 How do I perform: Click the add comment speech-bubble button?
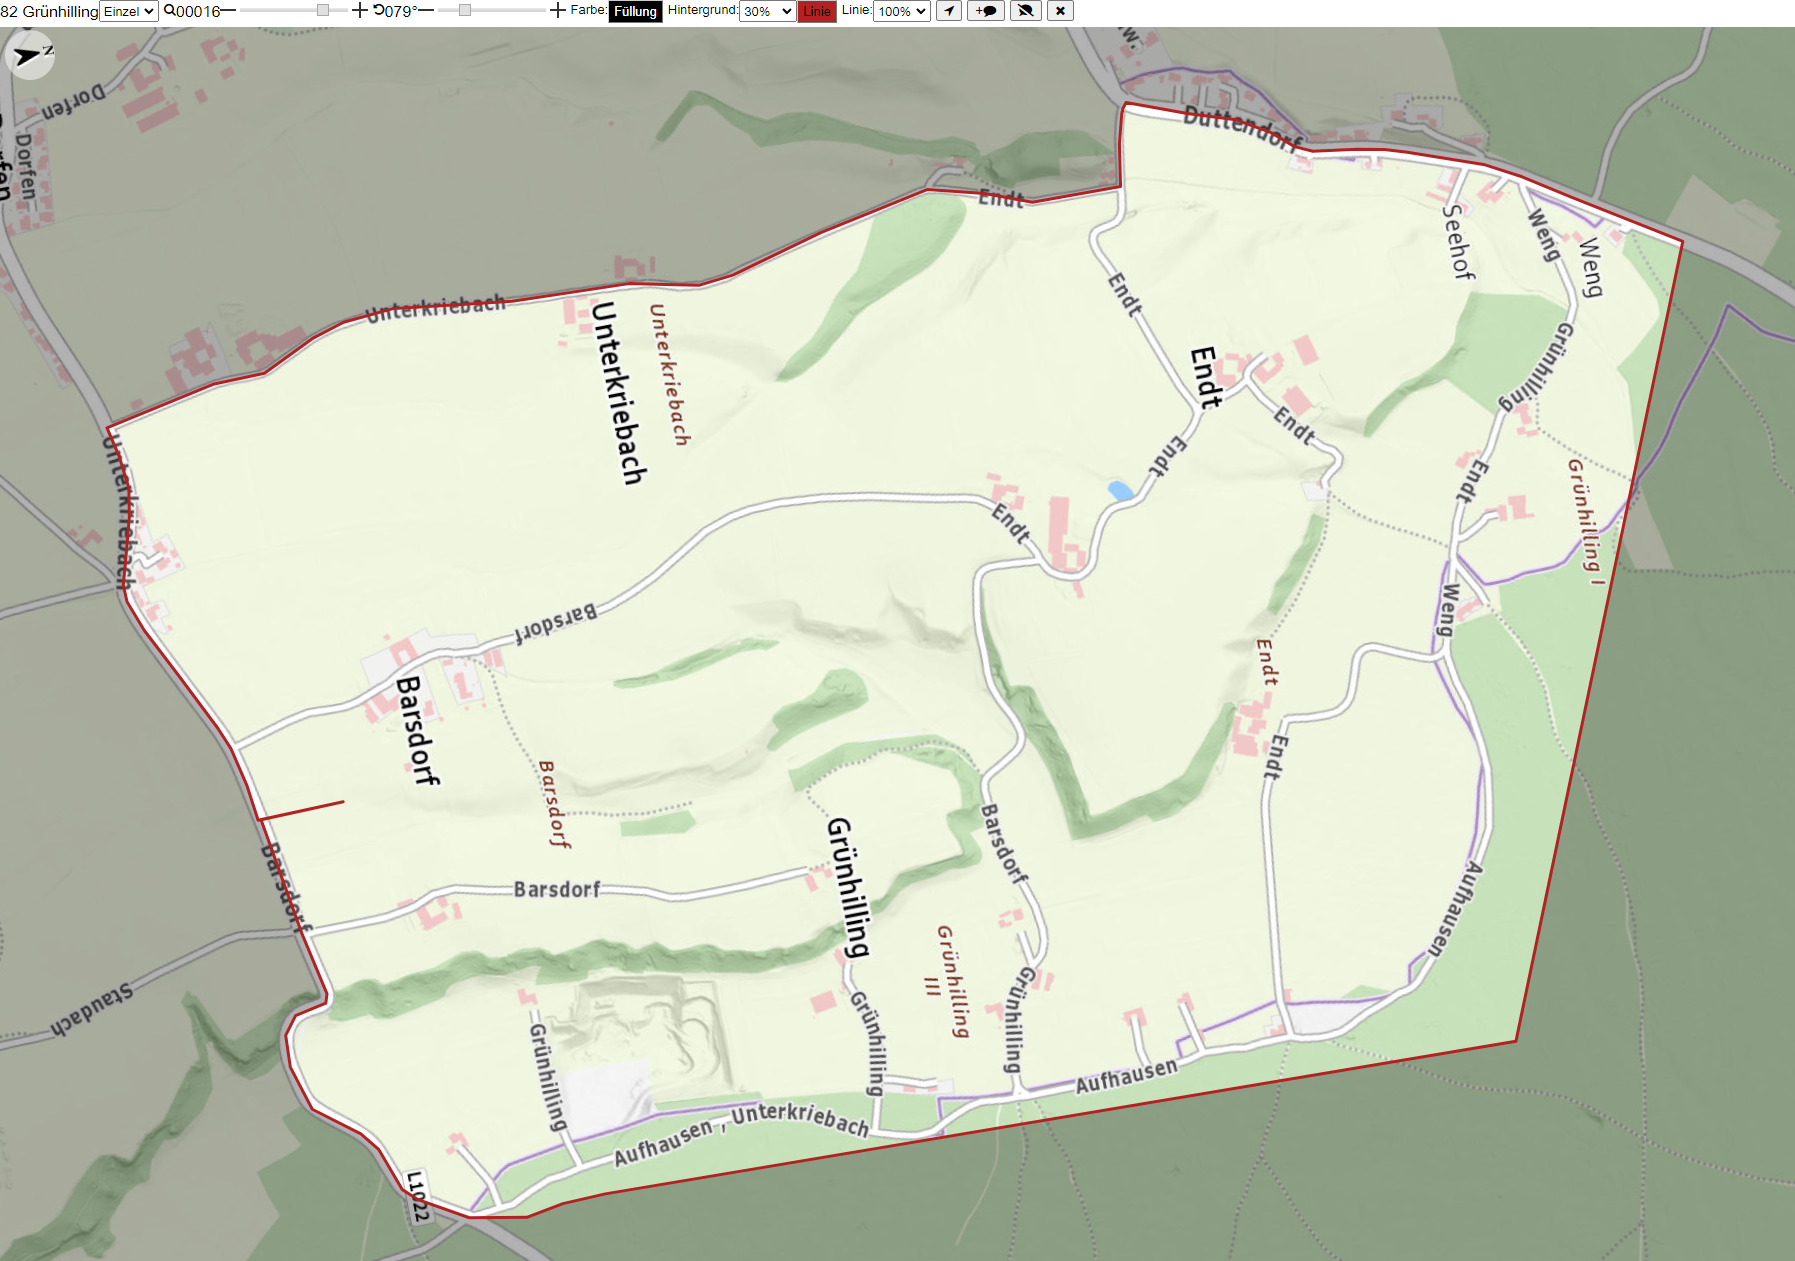pos(986,11)
